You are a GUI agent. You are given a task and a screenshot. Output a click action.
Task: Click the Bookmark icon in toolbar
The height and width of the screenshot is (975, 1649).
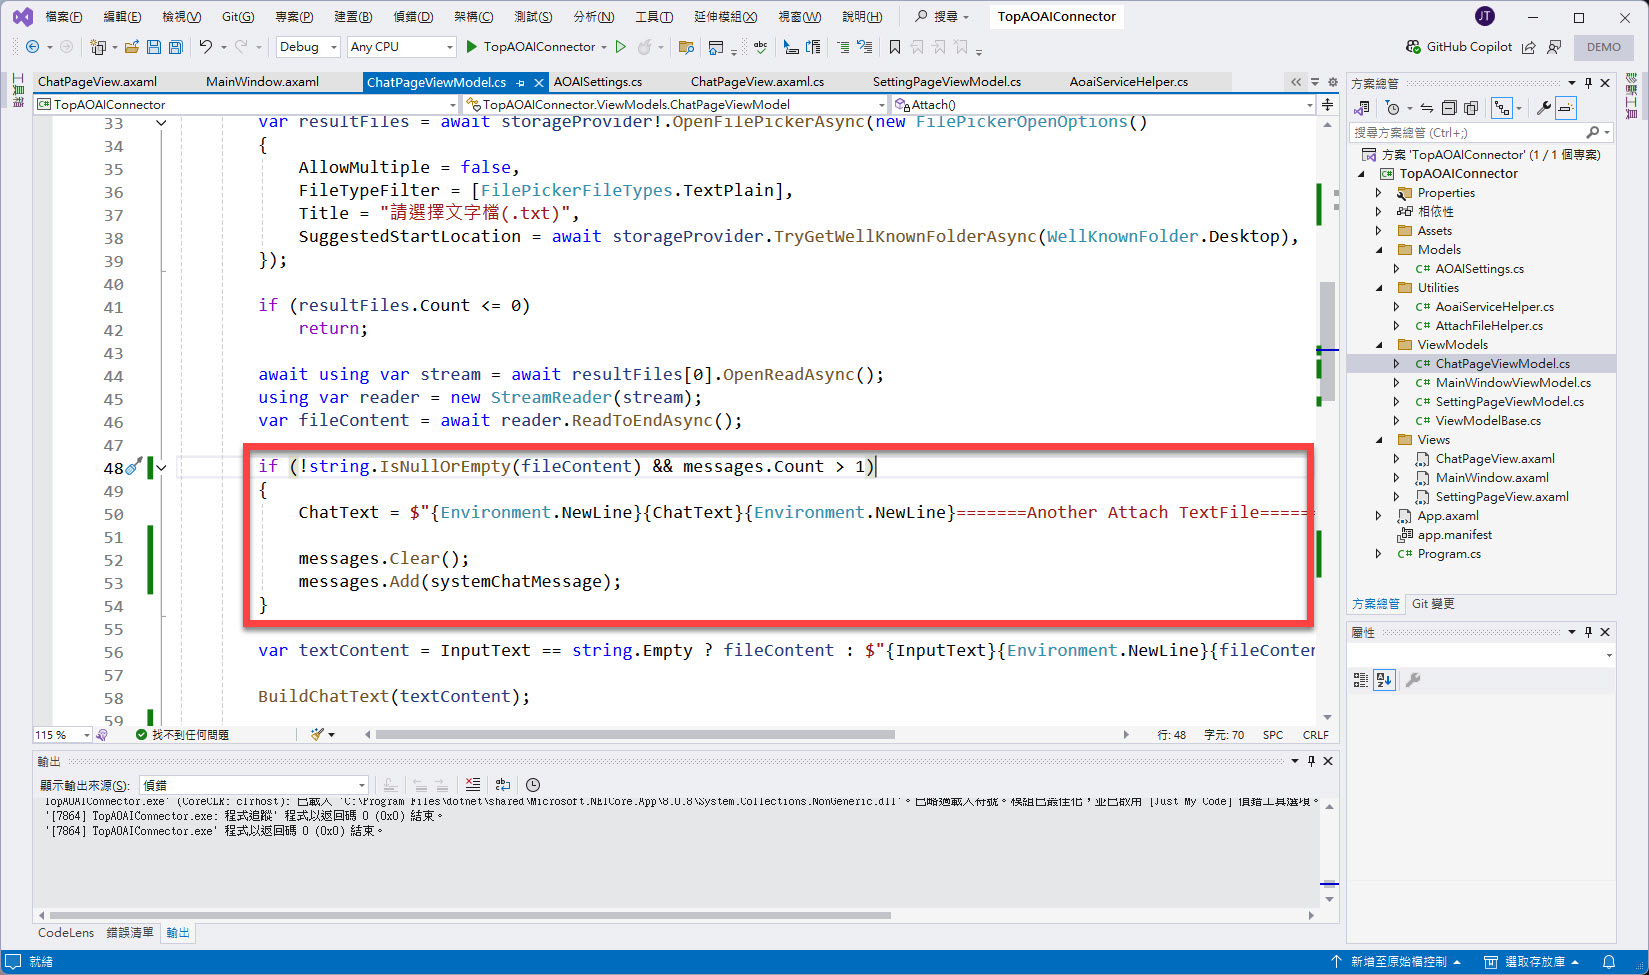(x=895, y=47)
